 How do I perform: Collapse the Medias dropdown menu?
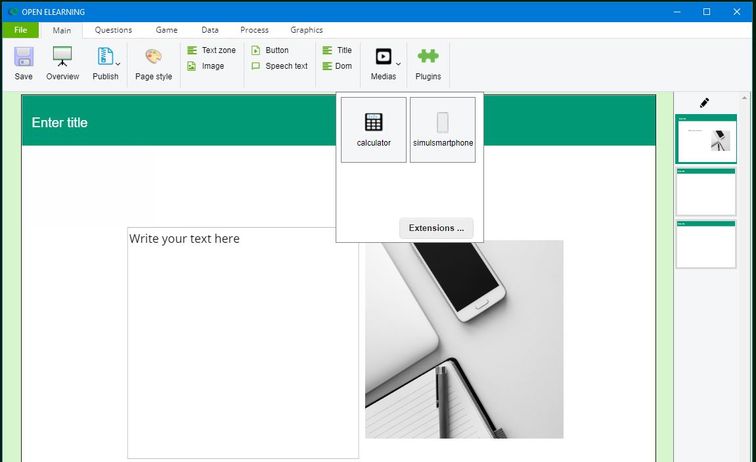(397, 65)
